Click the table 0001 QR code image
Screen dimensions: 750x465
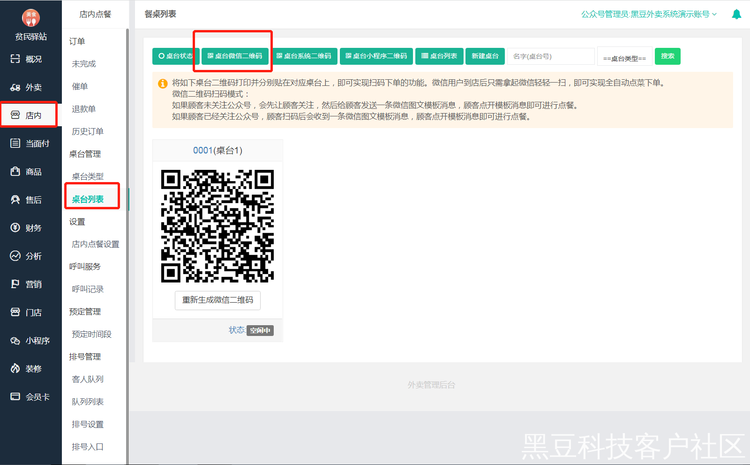click(x=218, y=226)
